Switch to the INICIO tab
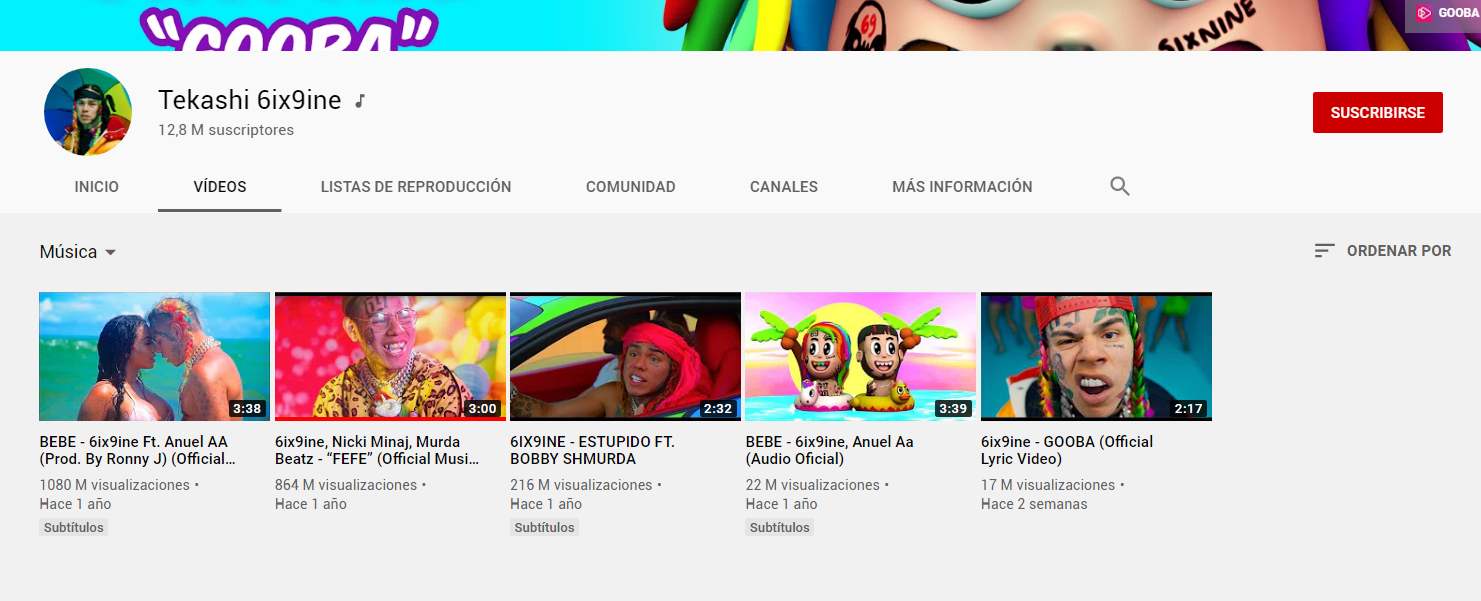This screenshot has height=601, width=1481. click(96, 187)
